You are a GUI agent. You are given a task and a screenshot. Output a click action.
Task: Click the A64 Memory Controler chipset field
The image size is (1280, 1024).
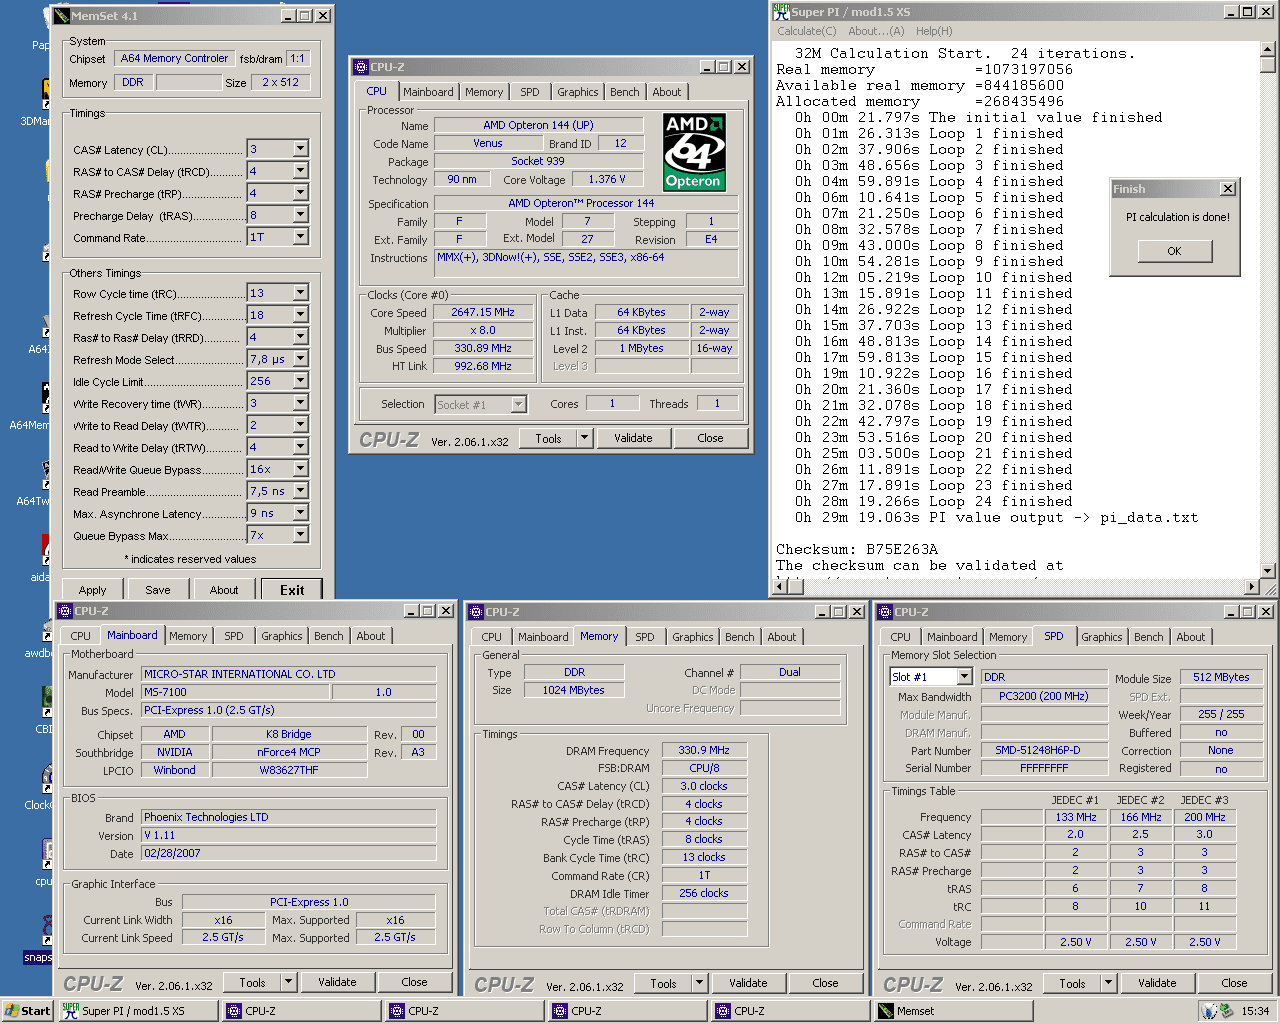point(174,58)
